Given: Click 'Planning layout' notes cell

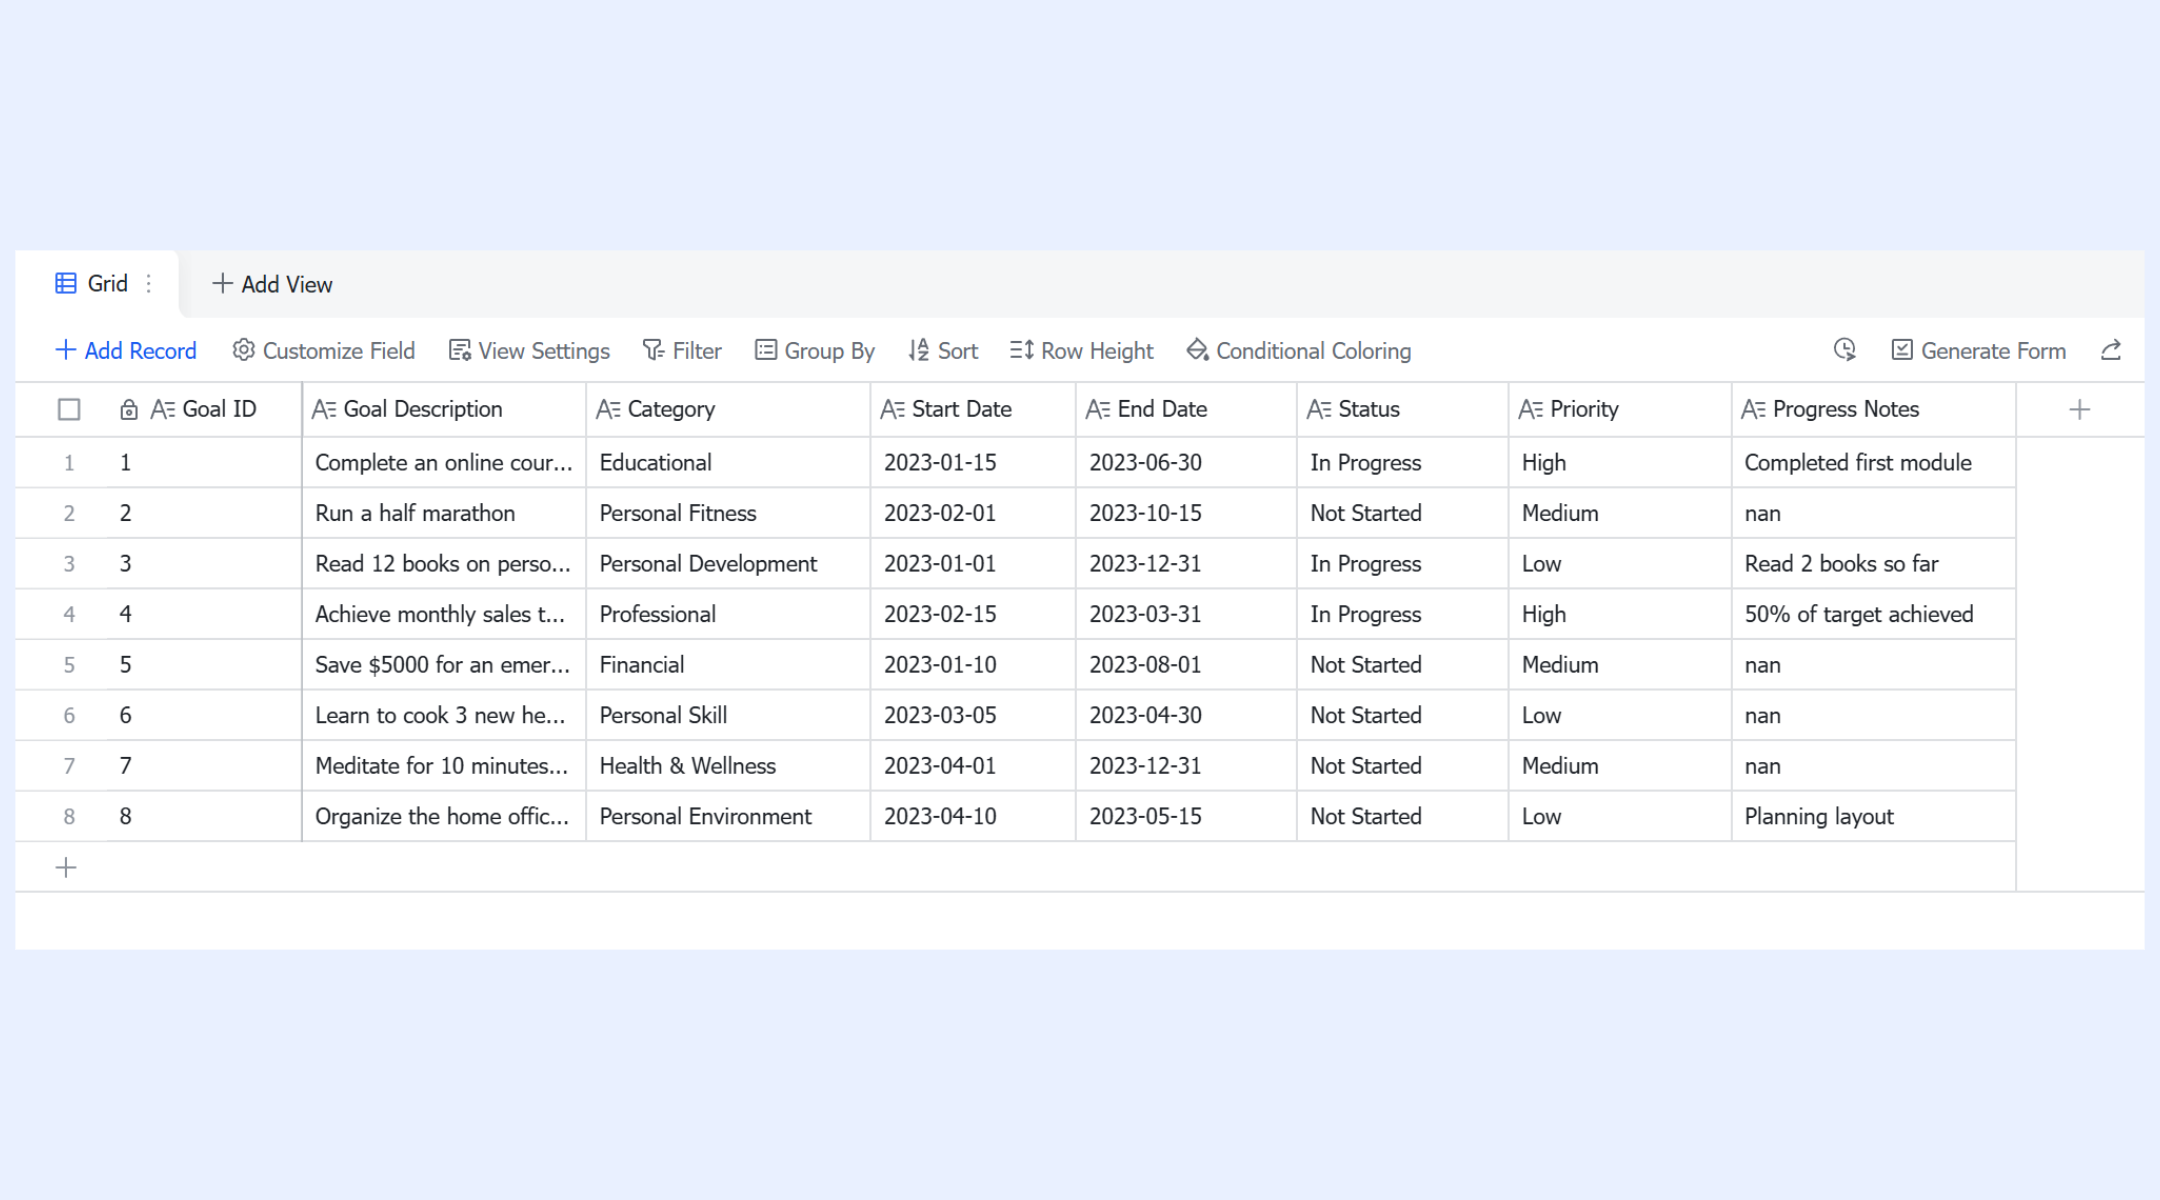Looking at the screenshot, I should coord(1874,816).
